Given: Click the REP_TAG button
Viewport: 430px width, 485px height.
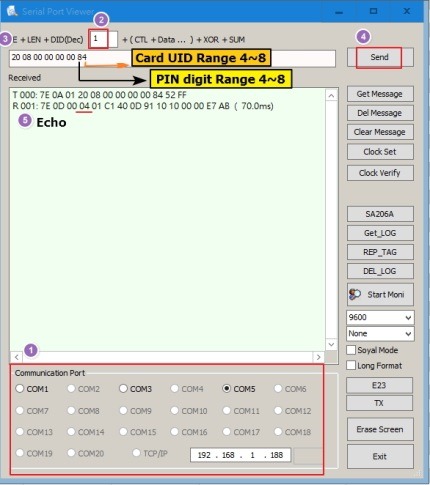Looking at the screenshot, I should point(380,252).
